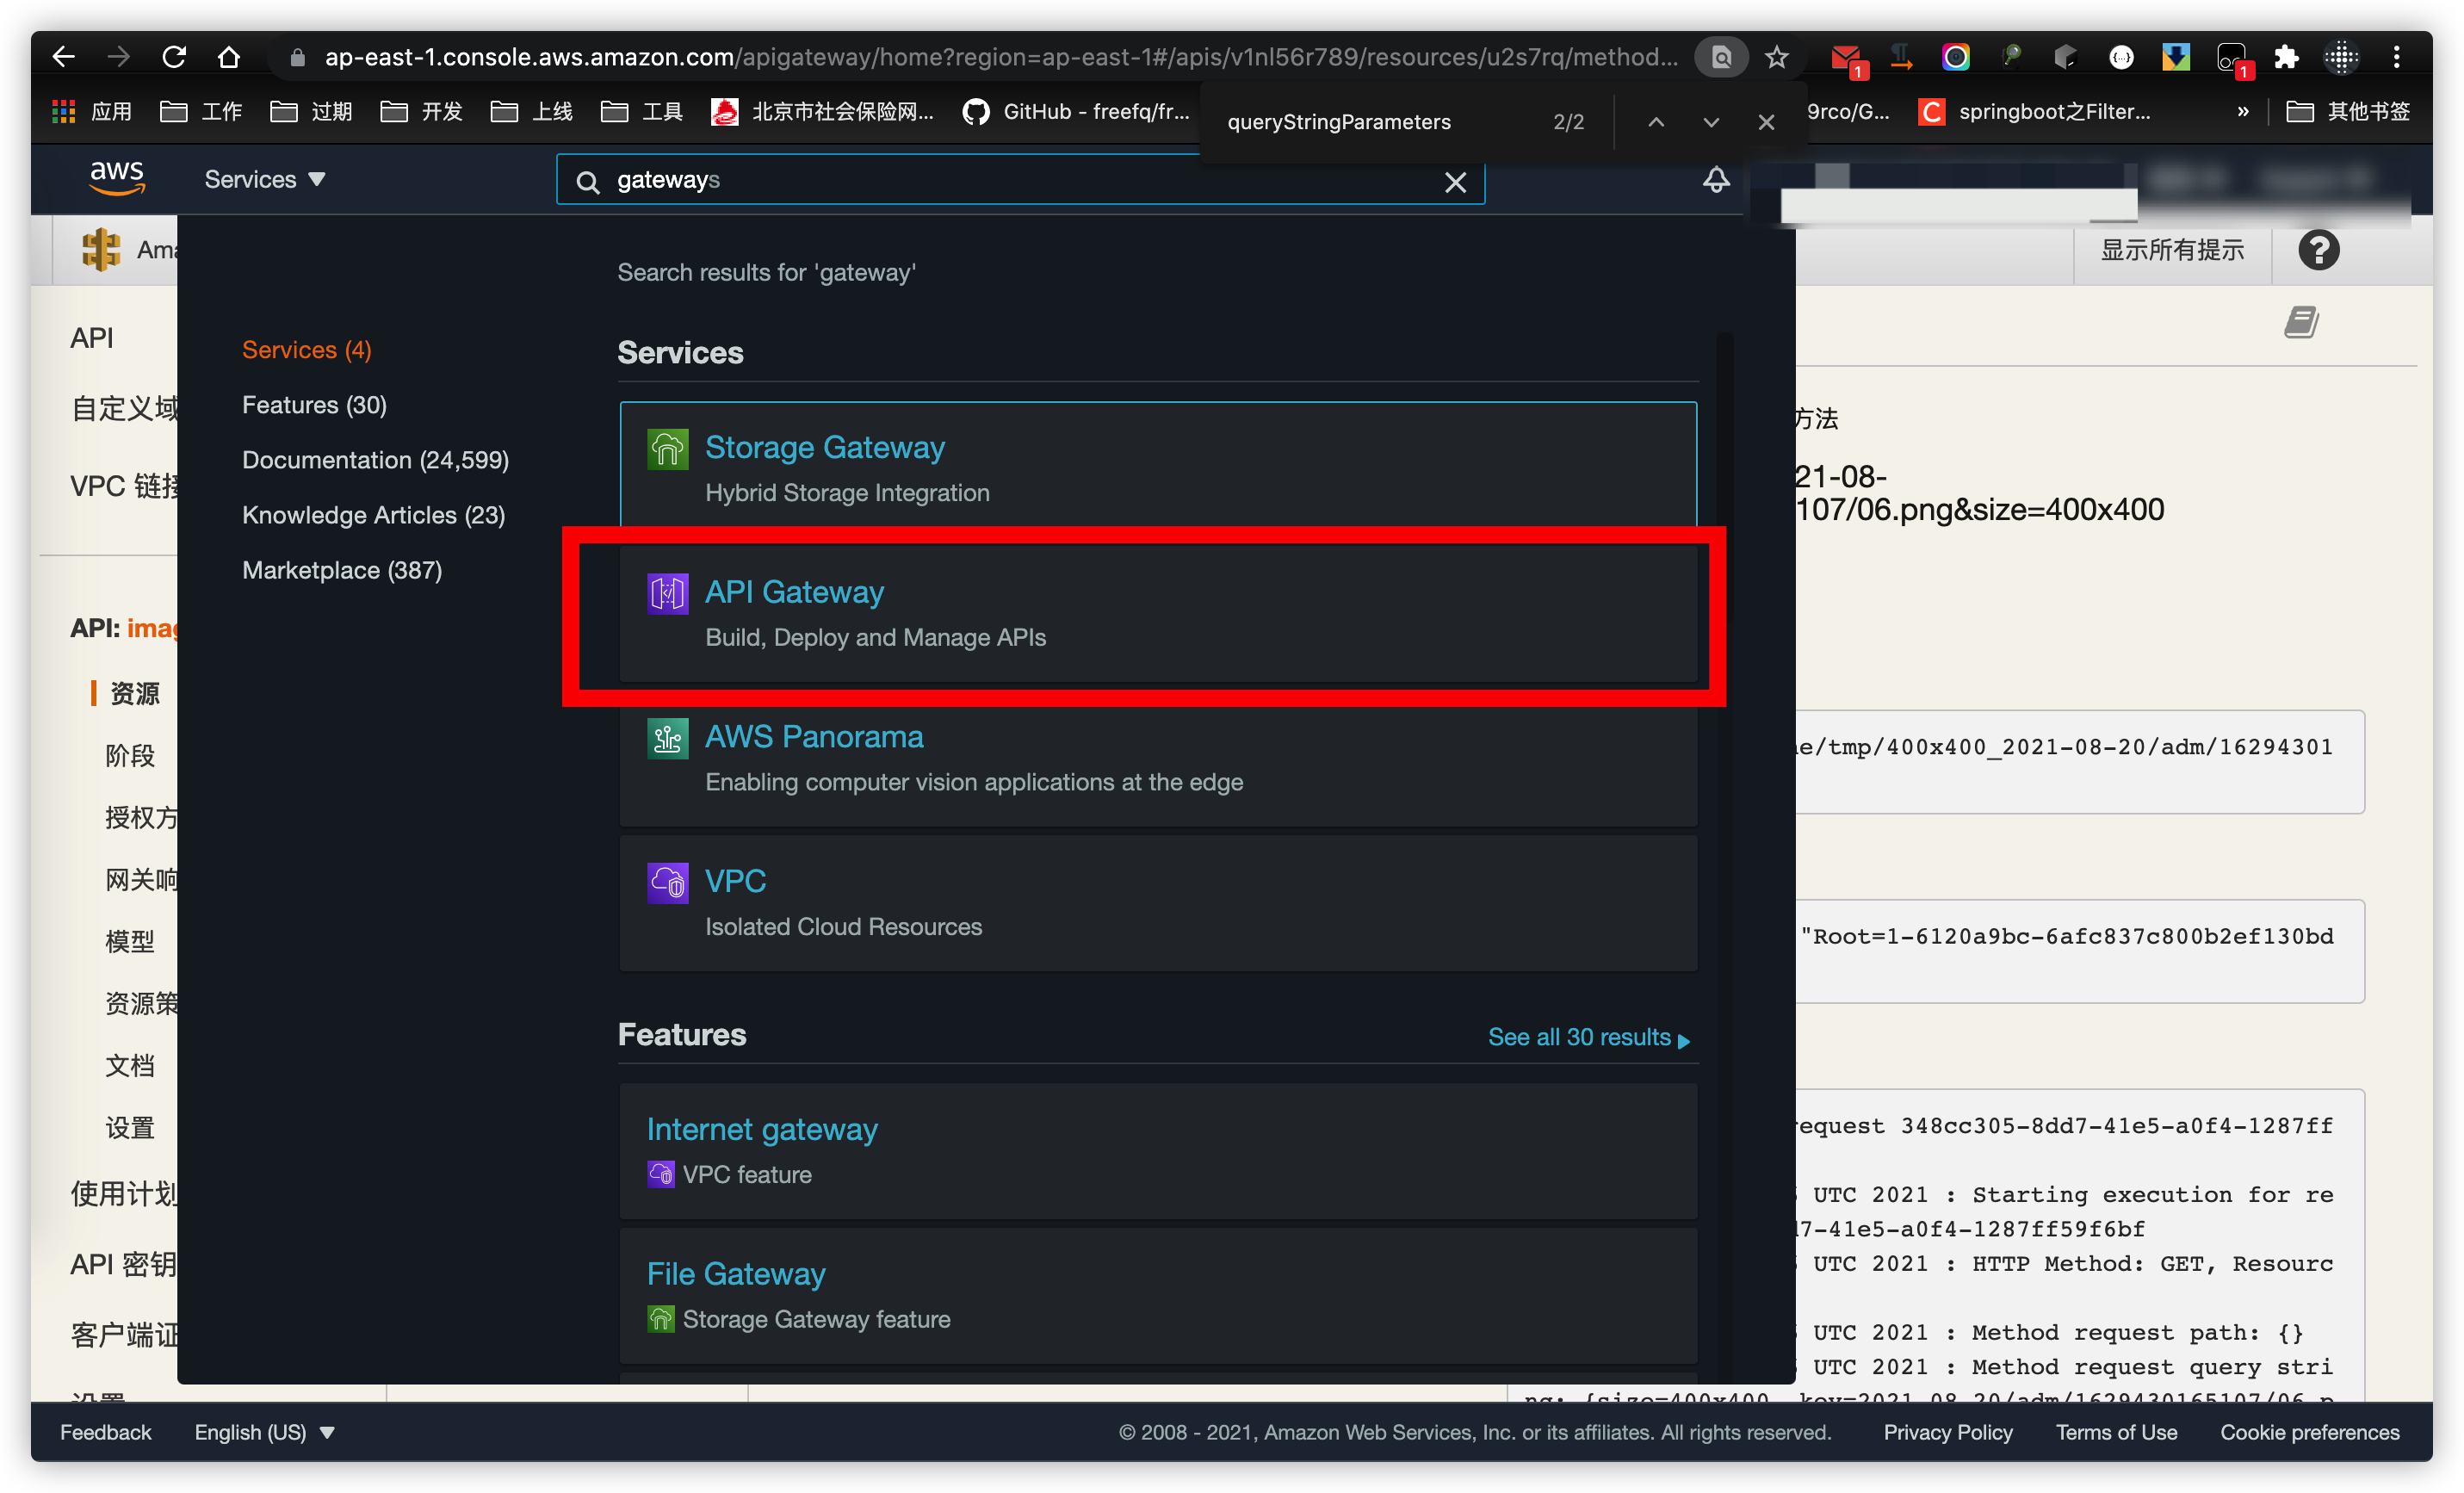Open the 其他书签 folder
The width and height of the screenshot is (2464, 1493).
point(2348,112)
